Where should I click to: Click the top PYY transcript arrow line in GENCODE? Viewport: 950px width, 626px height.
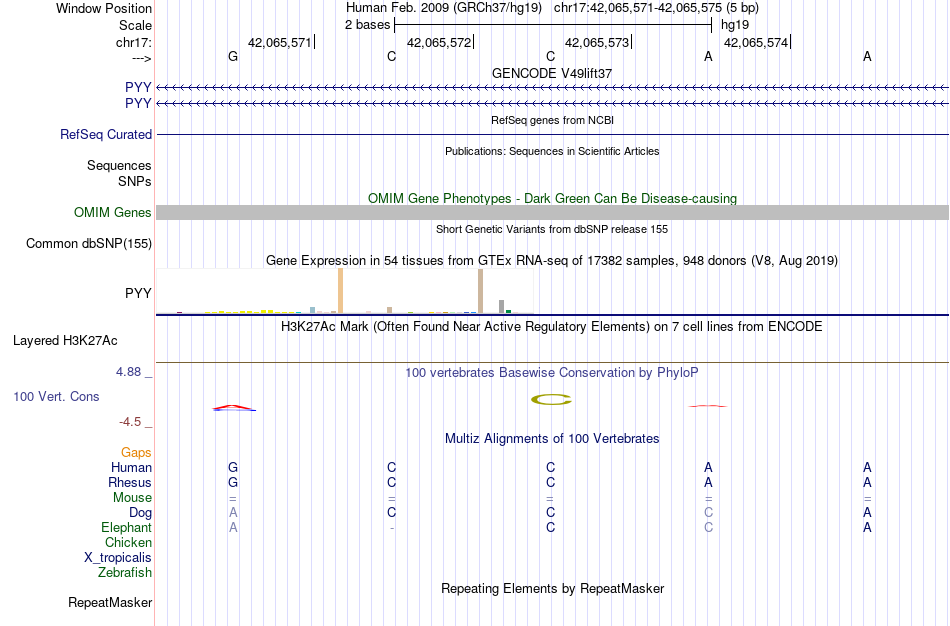(553, 88)
